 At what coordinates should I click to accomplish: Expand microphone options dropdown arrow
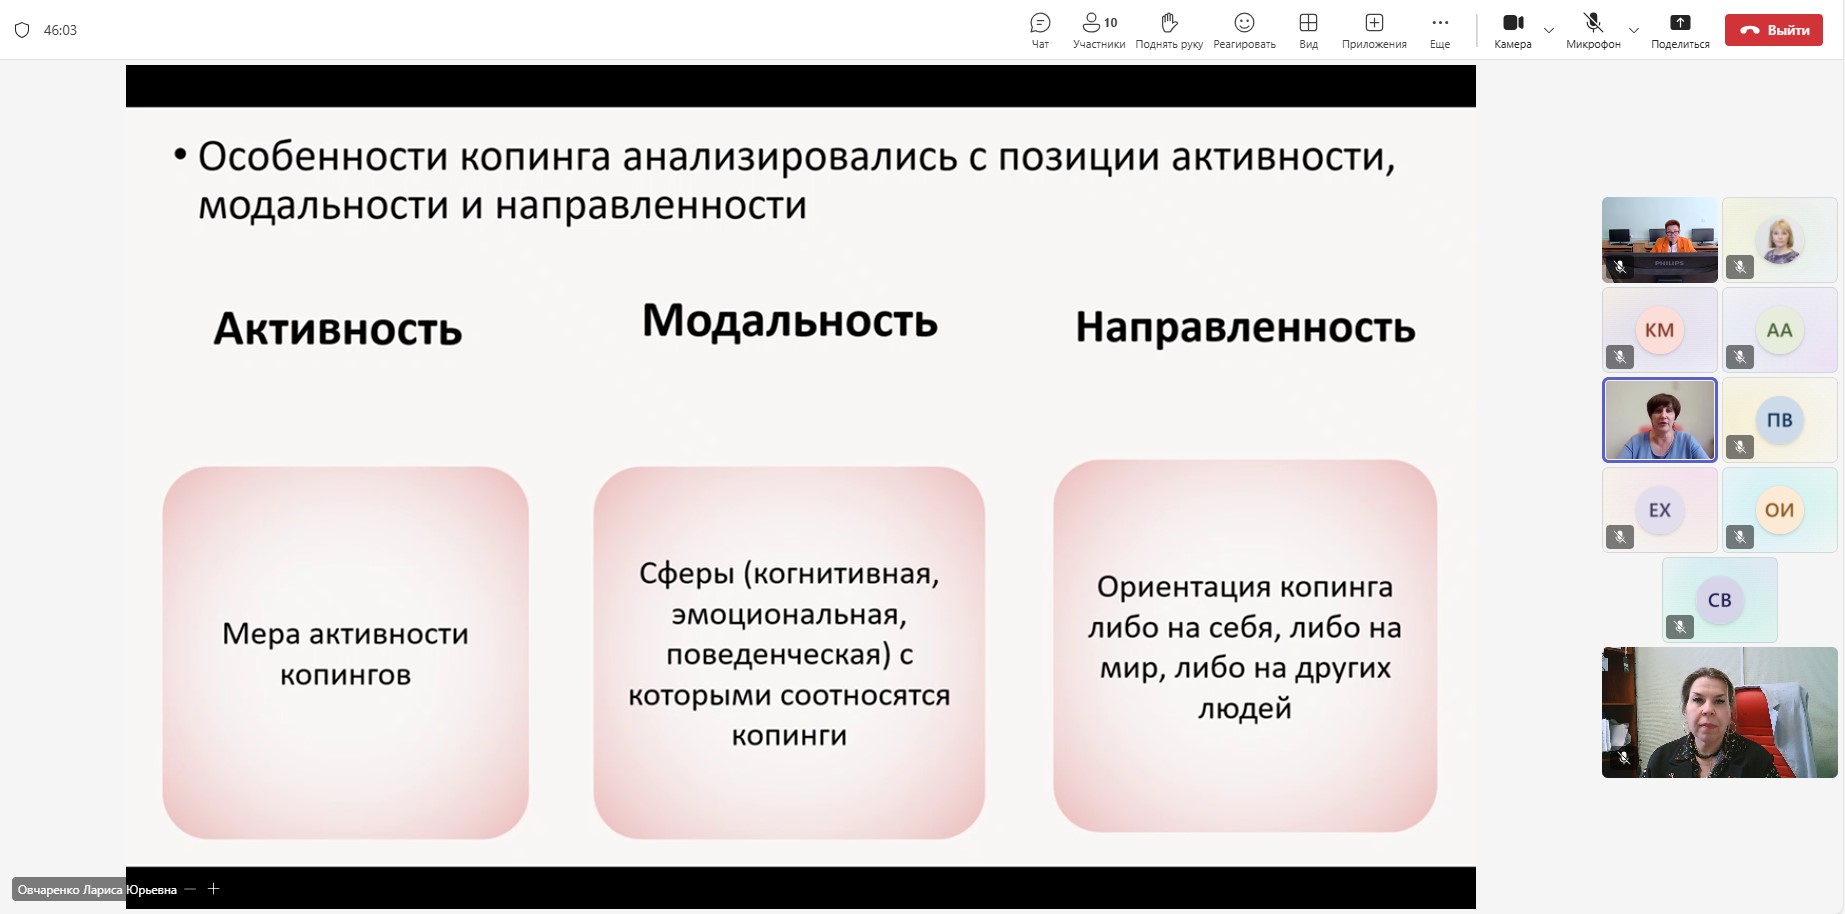click(1634, 30)
